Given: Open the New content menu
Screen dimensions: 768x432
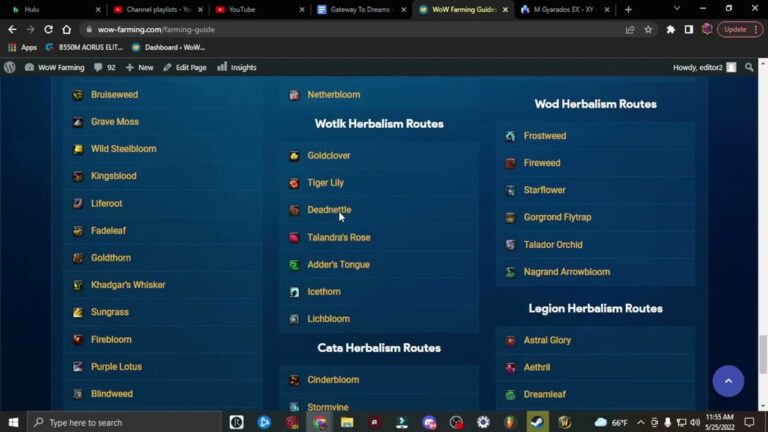Looking at the screenshot, I should point(140,67).
